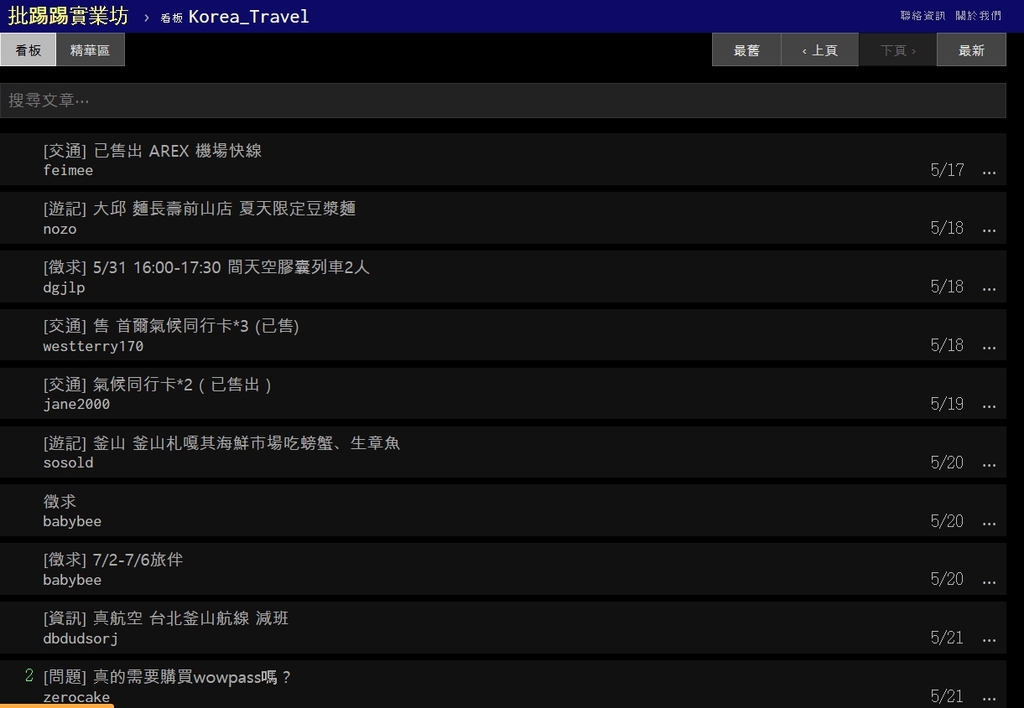Click author name westterry170
This screenshot has width=1024, height=708.
(x=93, y=346)
